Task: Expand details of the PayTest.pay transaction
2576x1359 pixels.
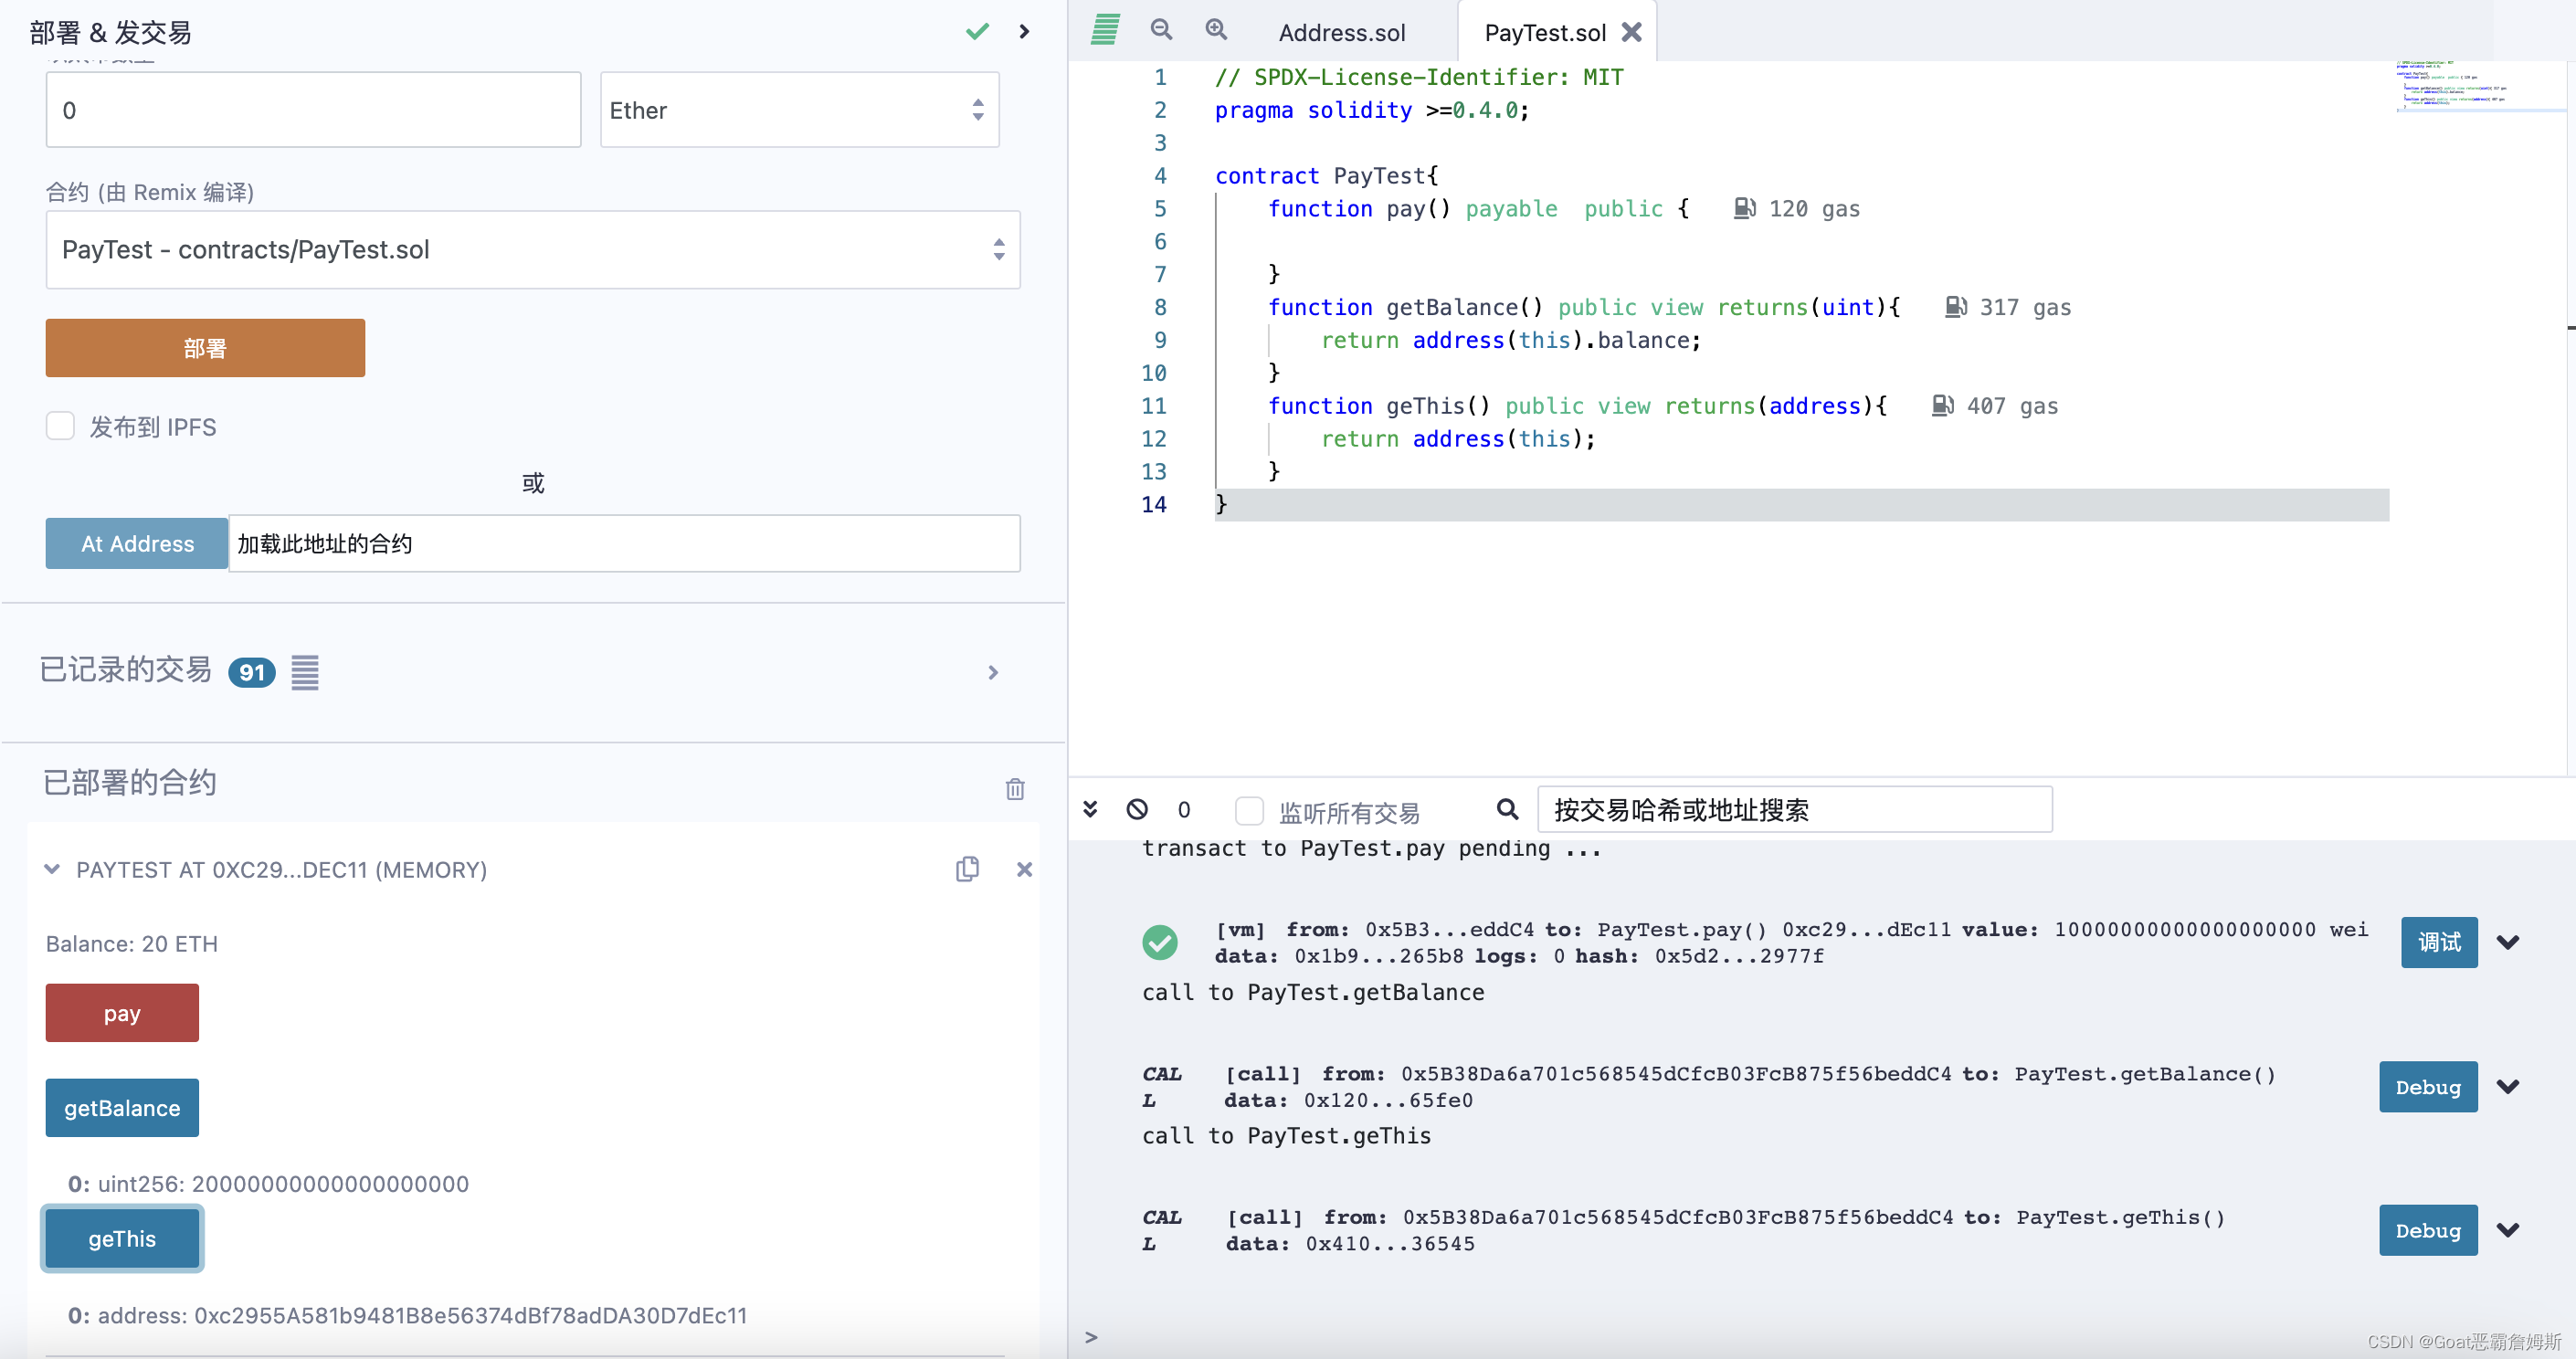Action: 2507,942
